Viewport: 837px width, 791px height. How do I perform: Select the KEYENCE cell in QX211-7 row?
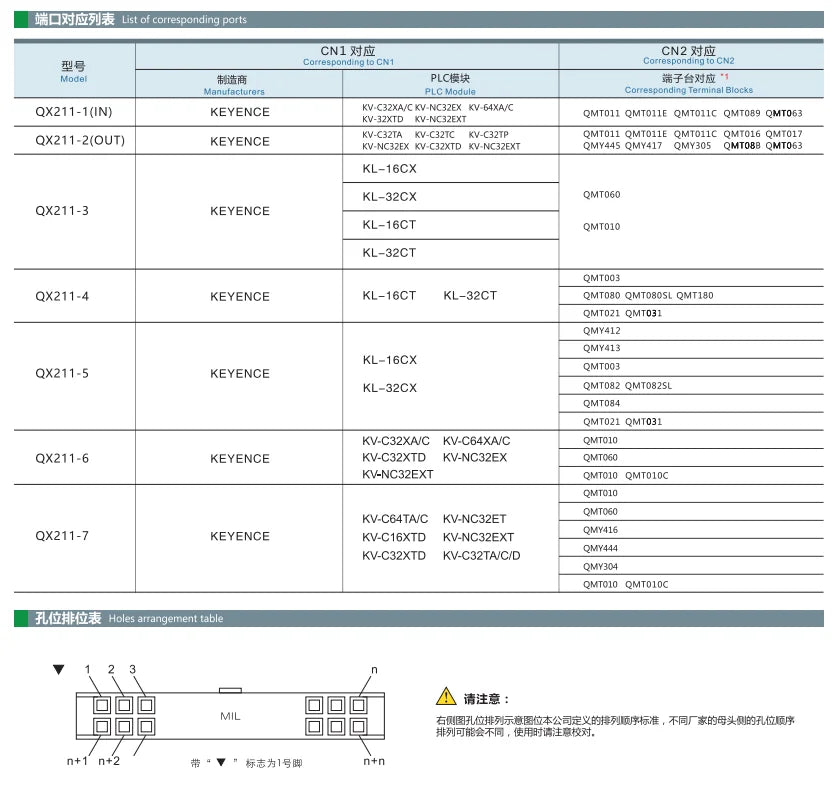click(240, 536)
